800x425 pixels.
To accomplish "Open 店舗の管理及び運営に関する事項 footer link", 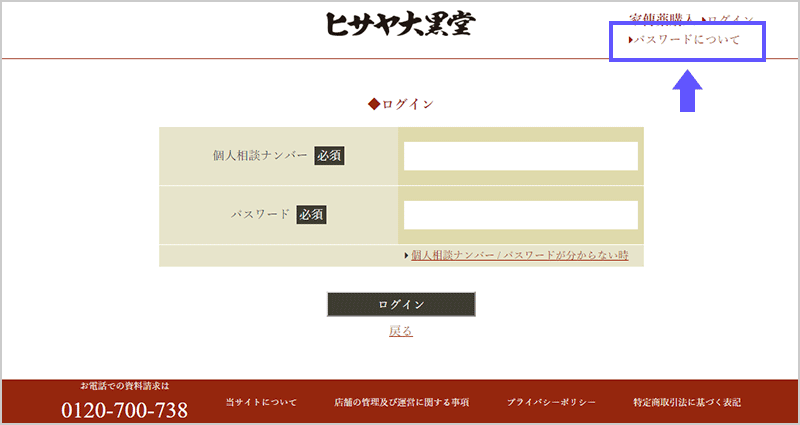I will [x=402, y=403].
